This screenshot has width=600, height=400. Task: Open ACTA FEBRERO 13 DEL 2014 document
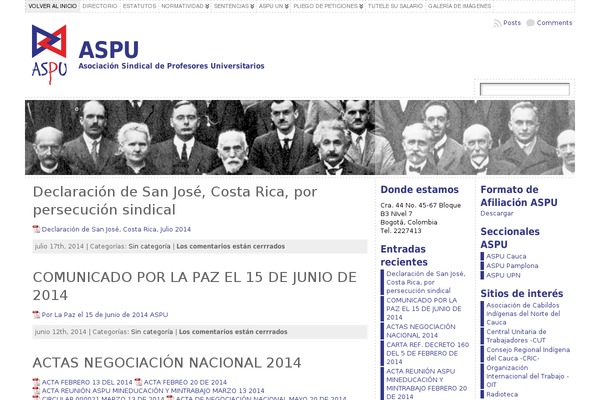tap(87, 382)
